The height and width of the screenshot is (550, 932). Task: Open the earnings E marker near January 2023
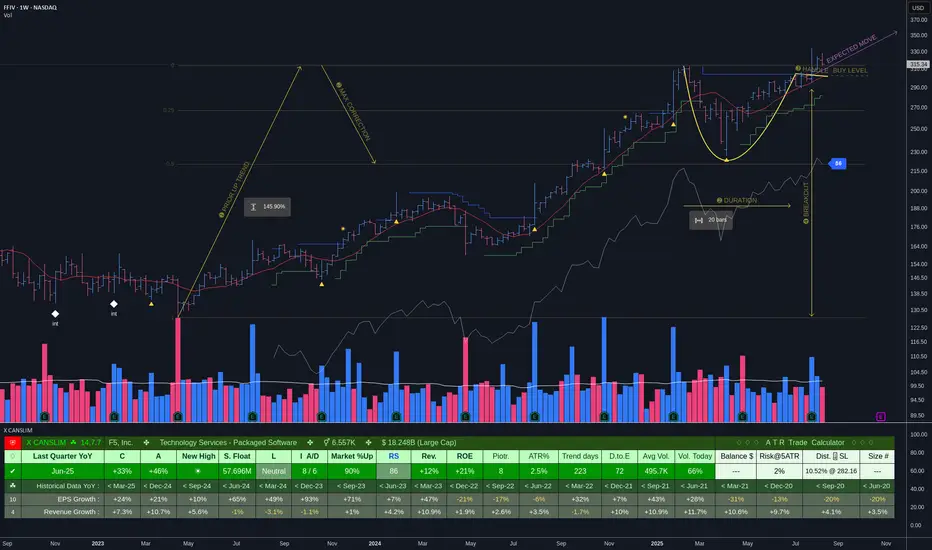[x=113, y=417]
